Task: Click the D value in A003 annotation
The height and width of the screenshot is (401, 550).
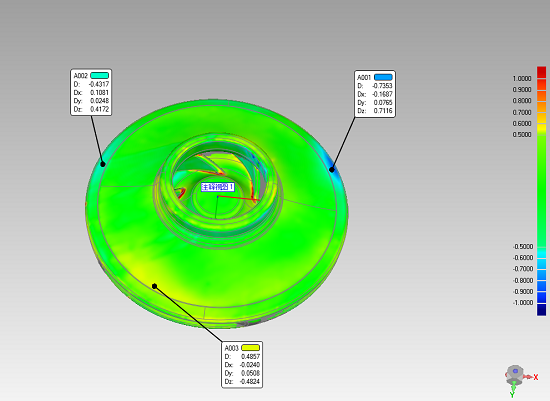Action: pyautogui.click(x=250, y=356)
